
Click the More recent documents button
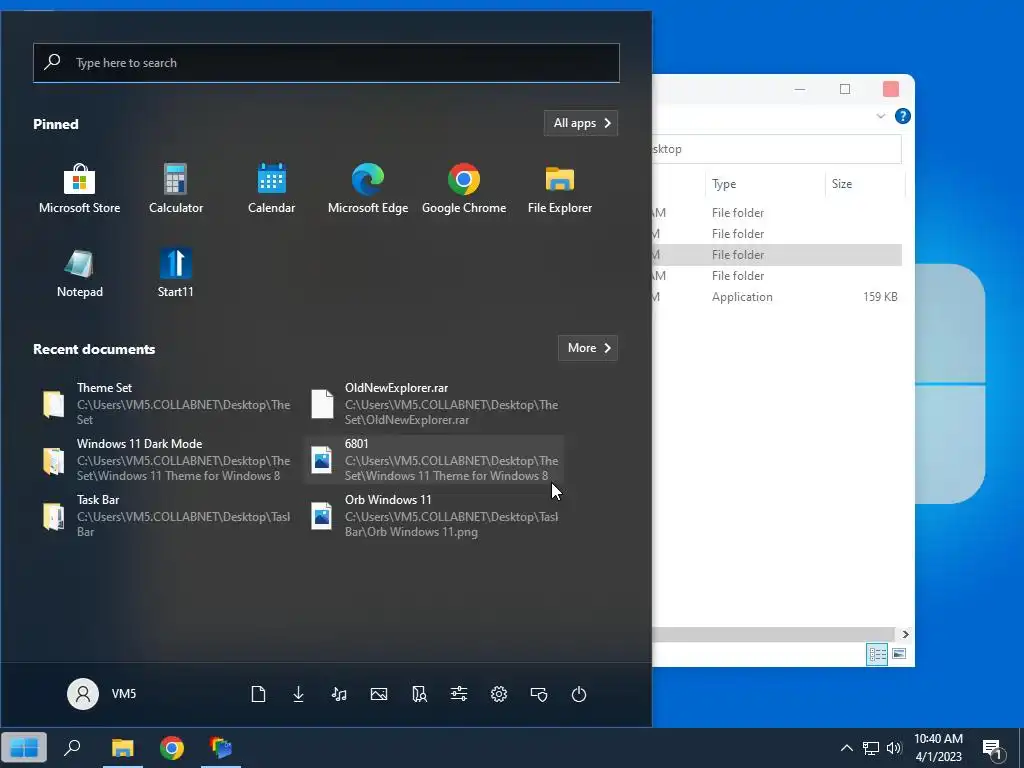[x=588, y=348]
